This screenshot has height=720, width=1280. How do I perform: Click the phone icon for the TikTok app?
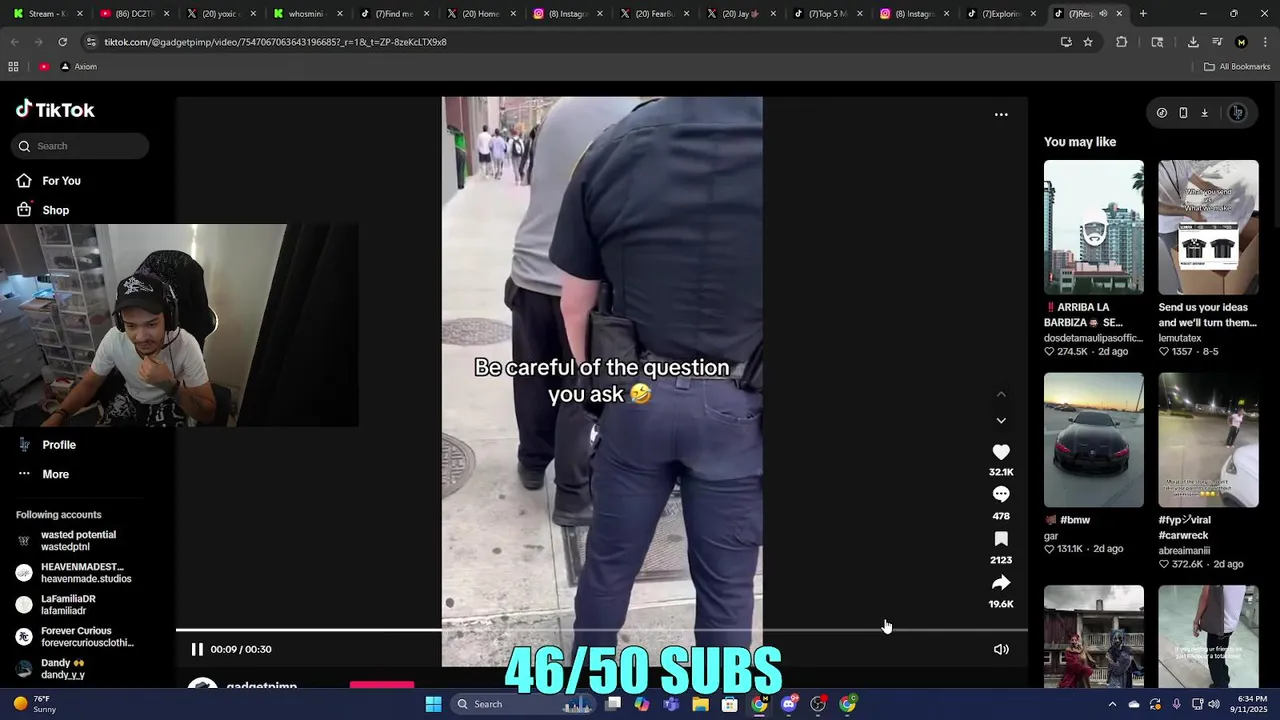tap(1183, 113)
